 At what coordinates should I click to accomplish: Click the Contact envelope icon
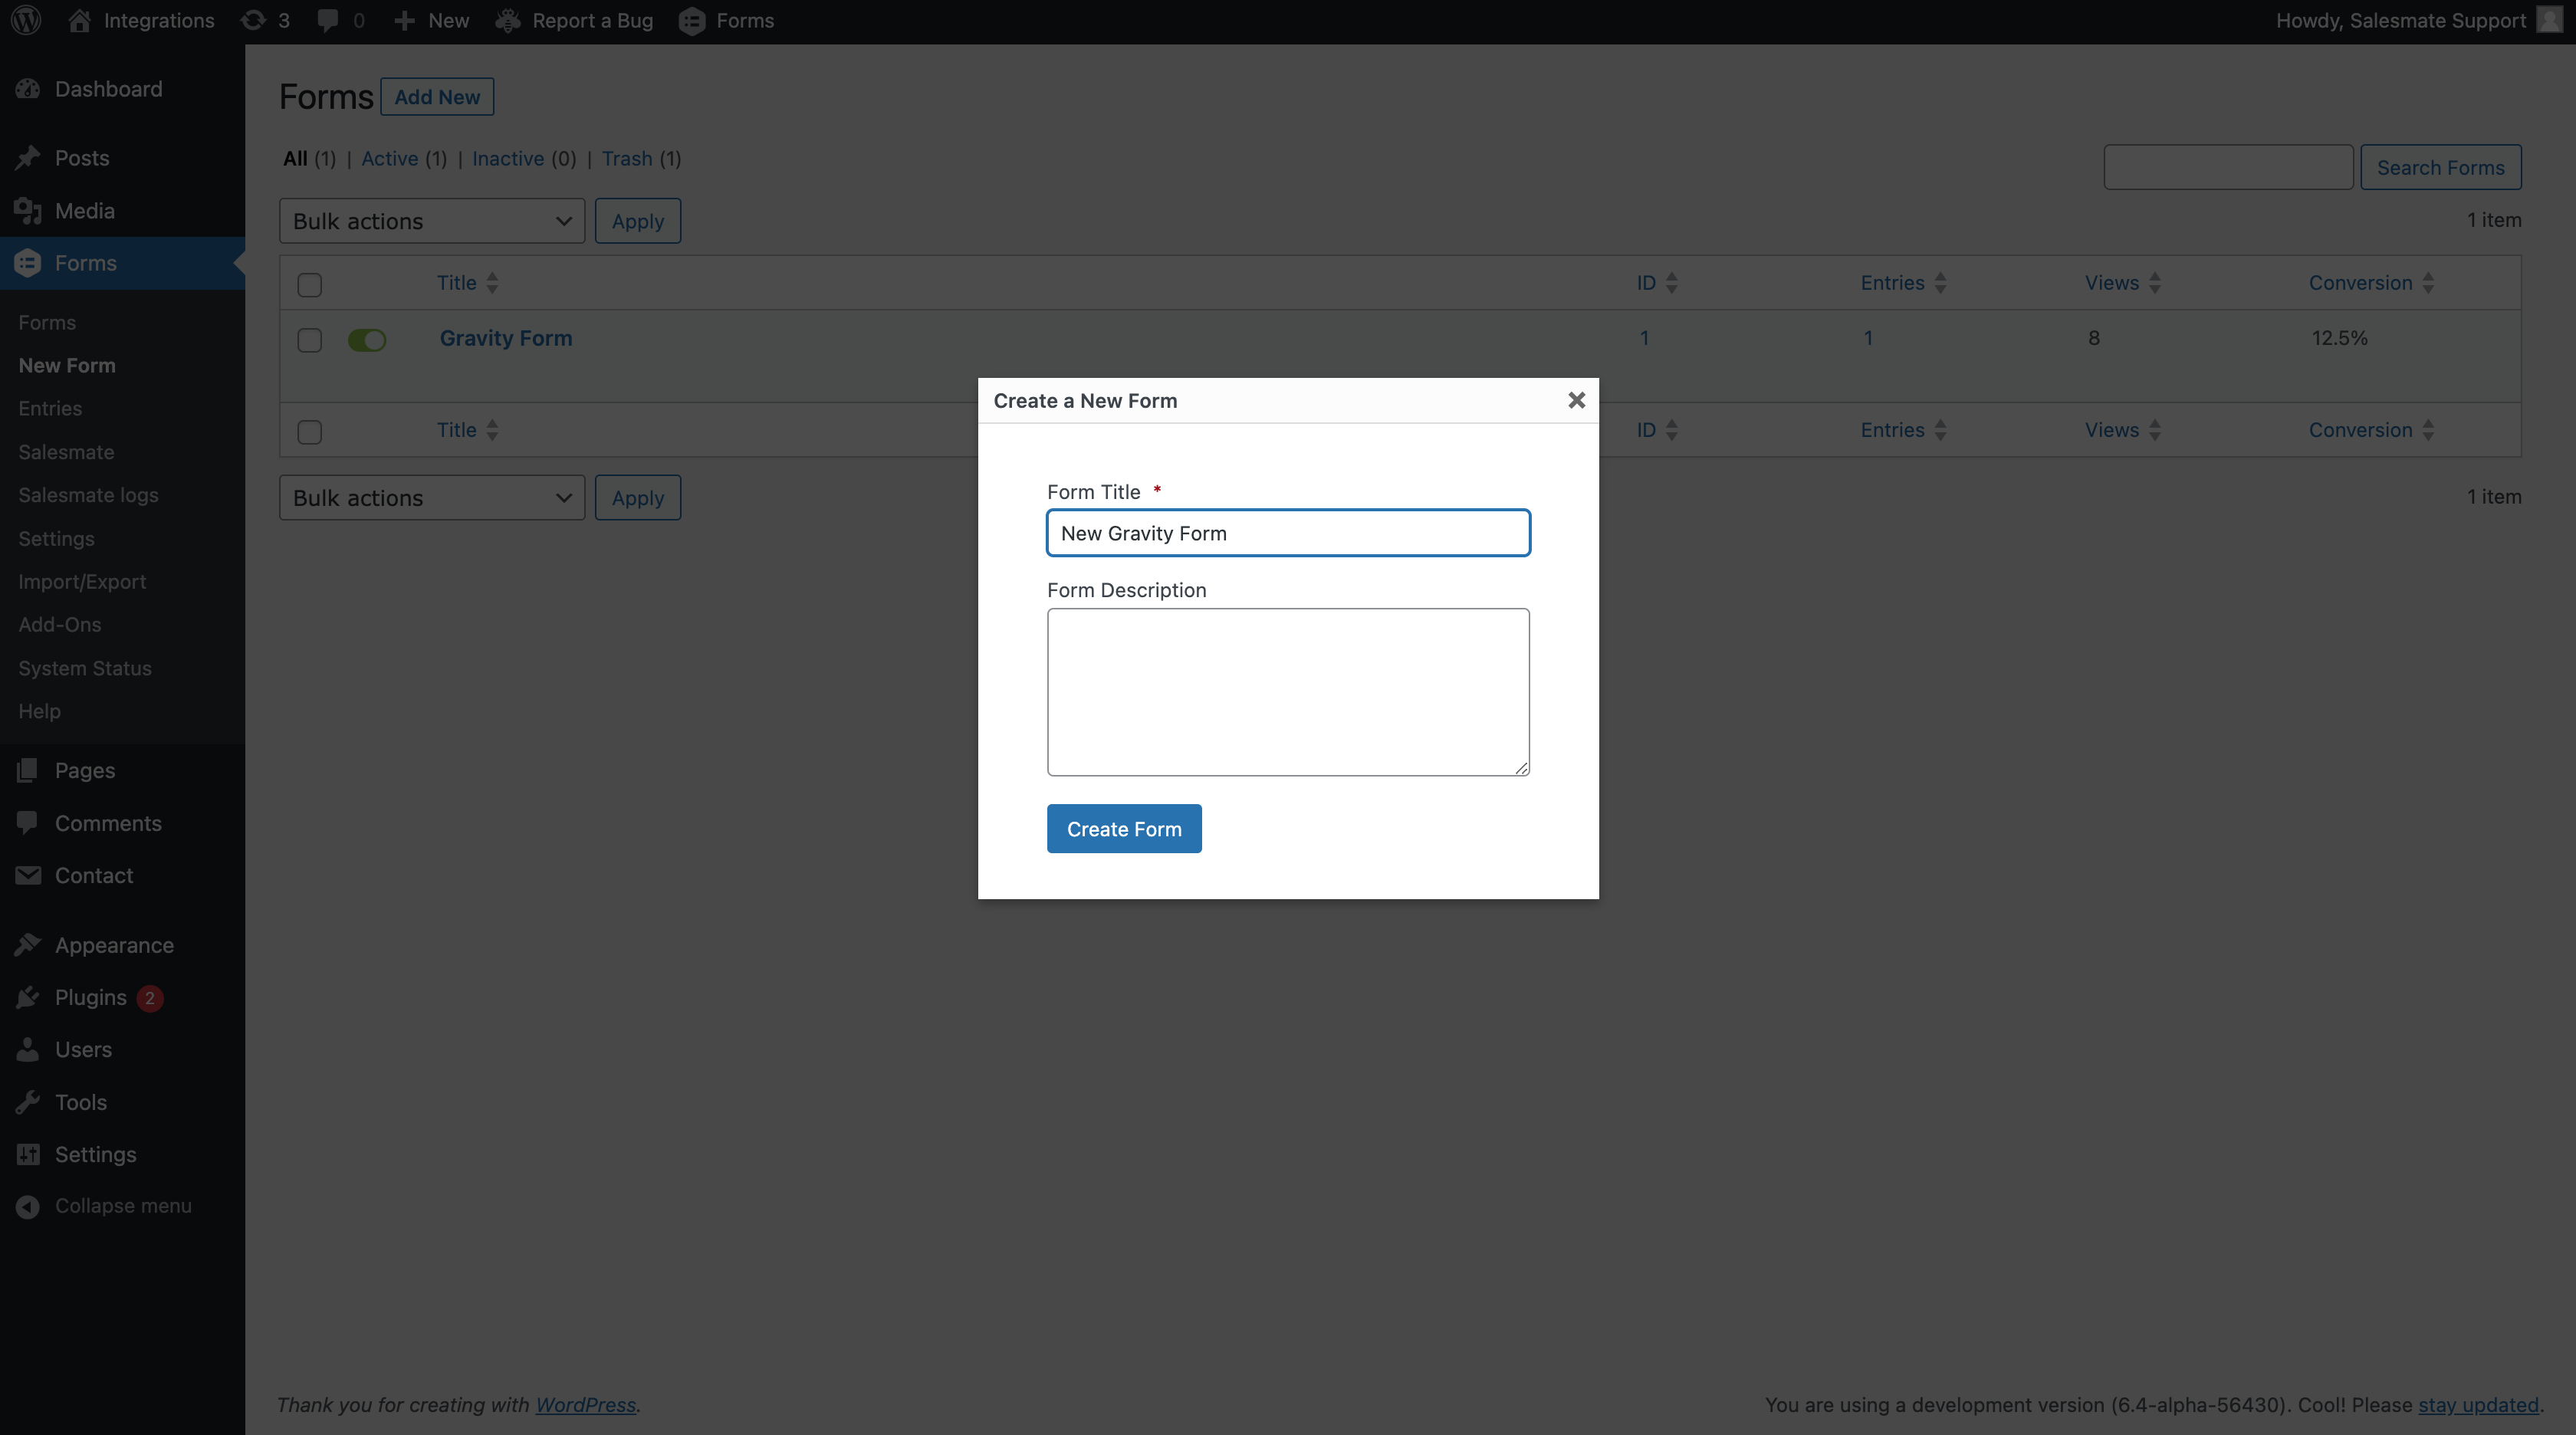pos(28,875)
